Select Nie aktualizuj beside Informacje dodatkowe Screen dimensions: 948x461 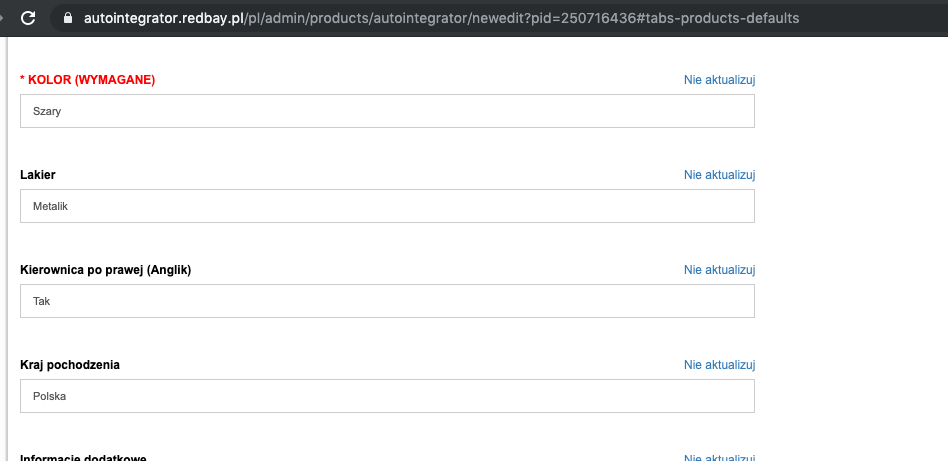pyautogui.click(x=719, y=457)
